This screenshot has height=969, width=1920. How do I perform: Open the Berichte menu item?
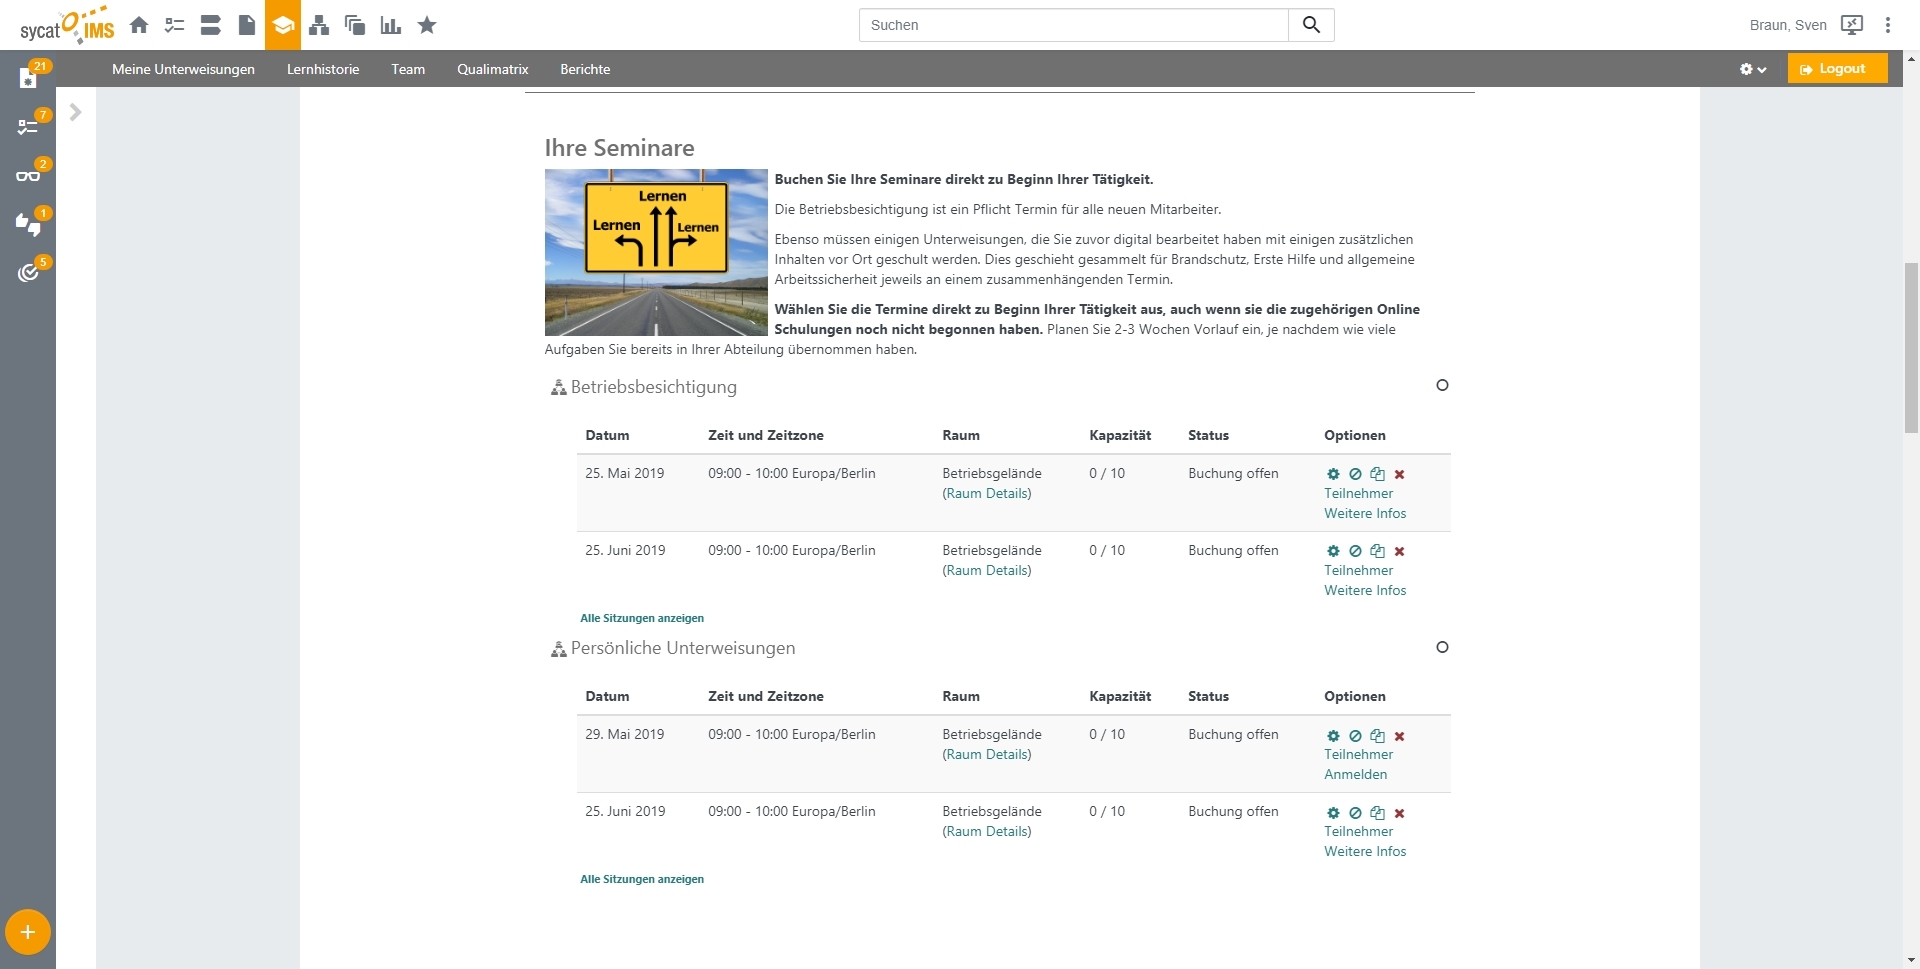point(585,69)
